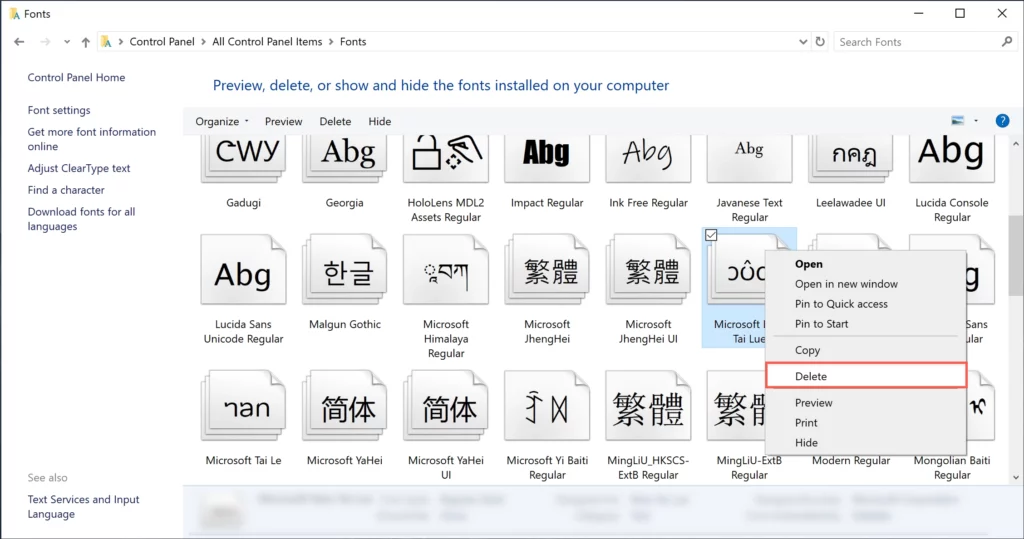Select the Microsoft JhengHei font icon

tap(547, 270)
